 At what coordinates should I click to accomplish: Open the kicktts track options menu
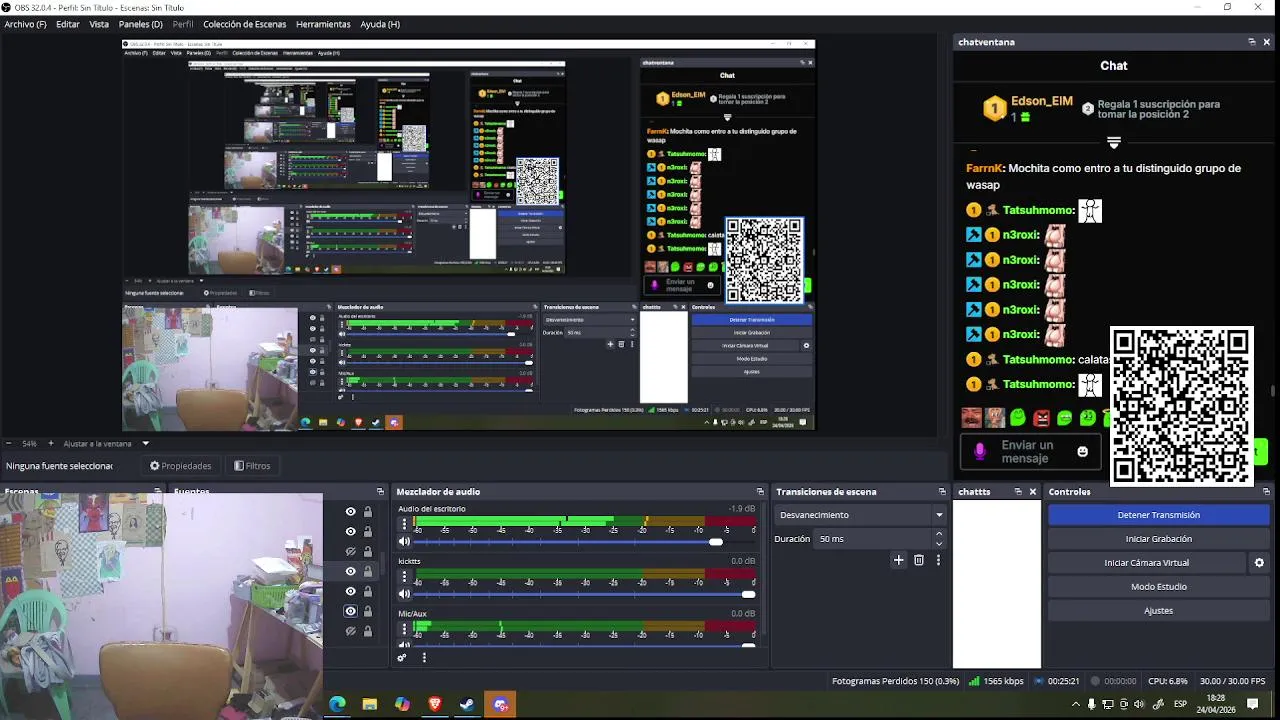coord(404,576)
